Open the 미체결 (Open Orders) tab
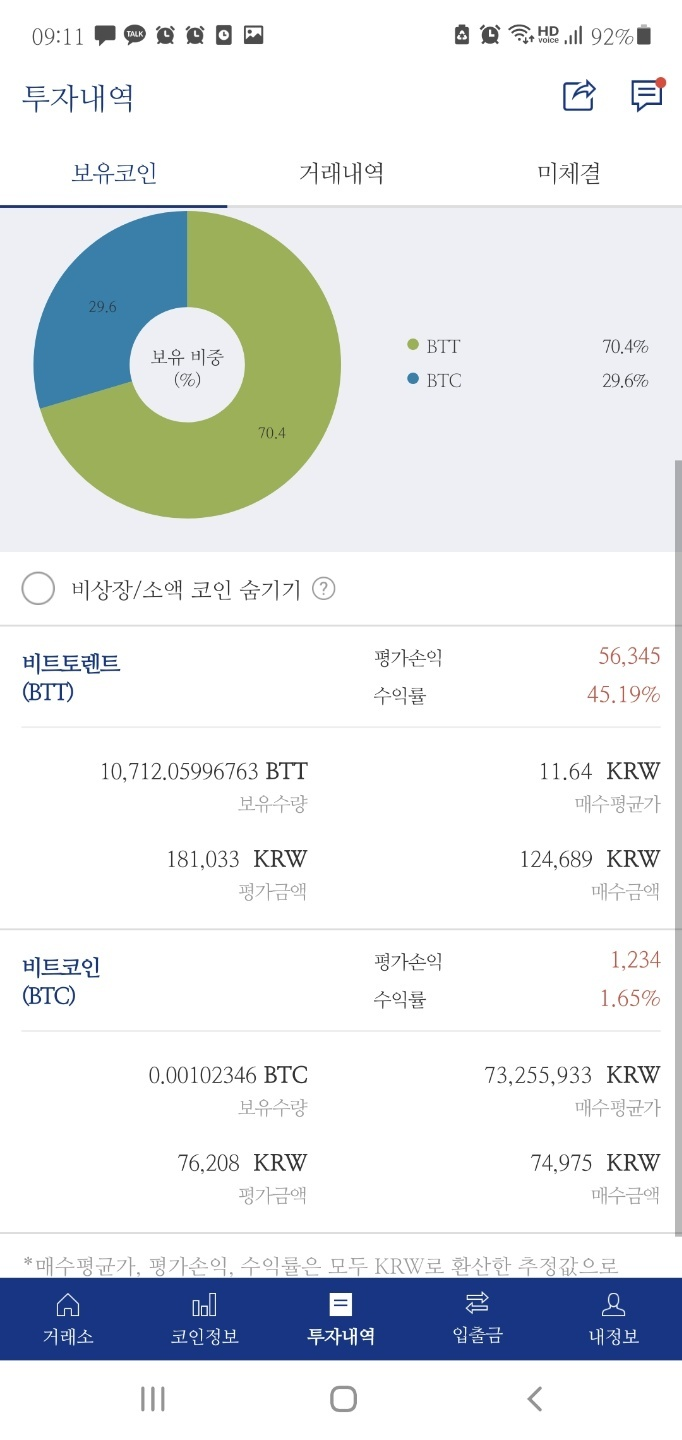 (569, 170)
